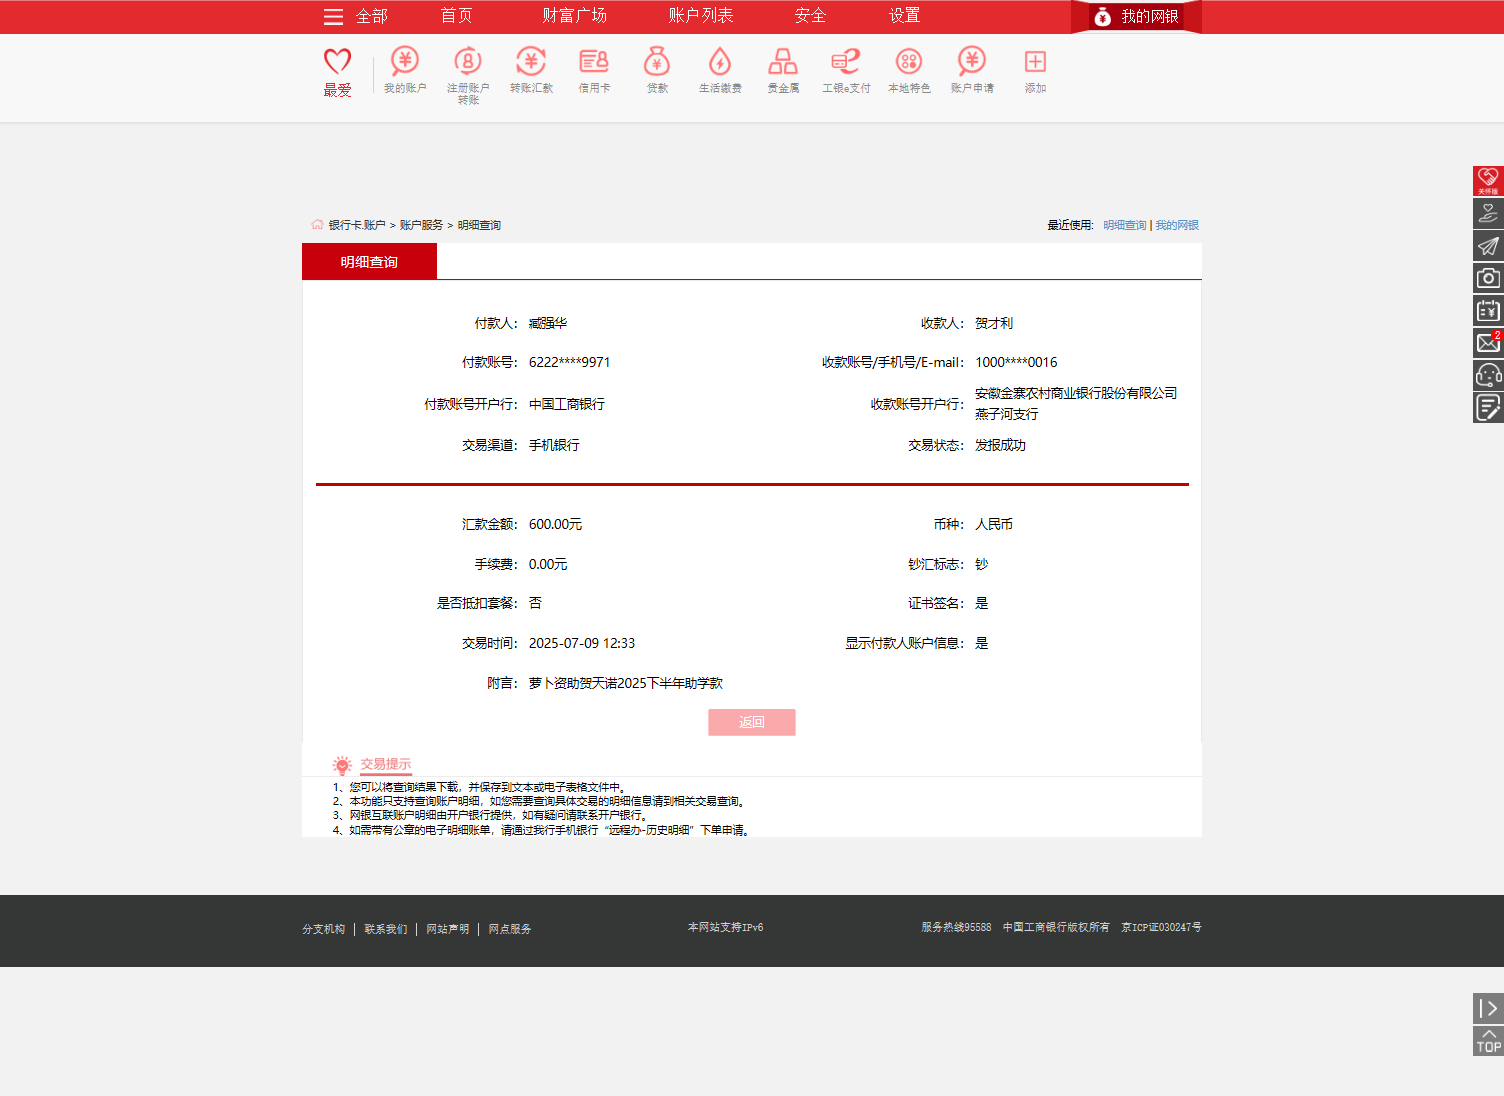Click the hand-with-heart sidebar icon
The image size is (1504, 1096).
click(x=1488, y=213)
